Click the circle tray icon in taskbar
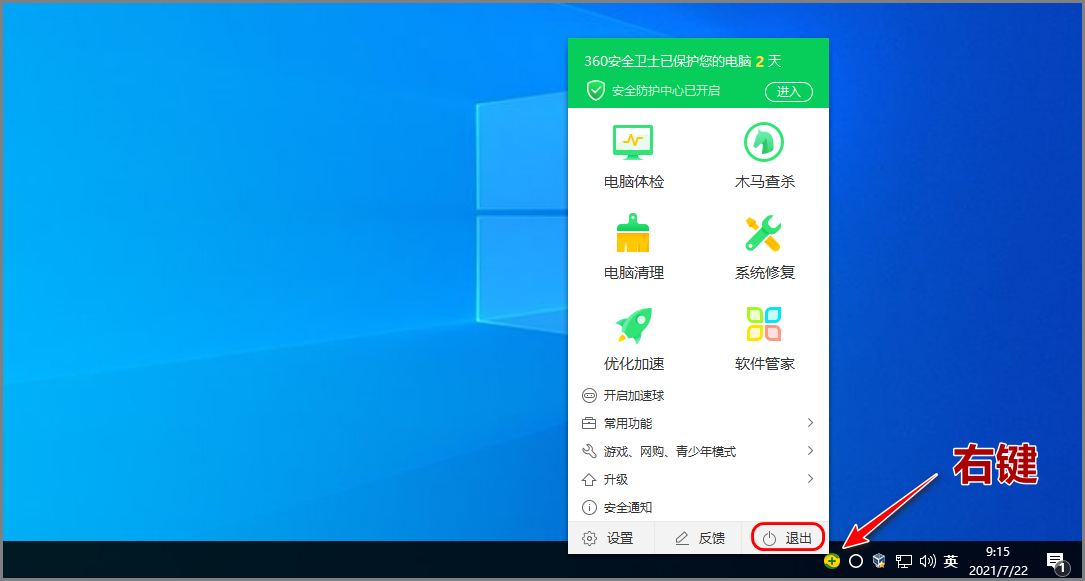The height and width of the screenshot is (581, 1085). [x=856, y=561]
